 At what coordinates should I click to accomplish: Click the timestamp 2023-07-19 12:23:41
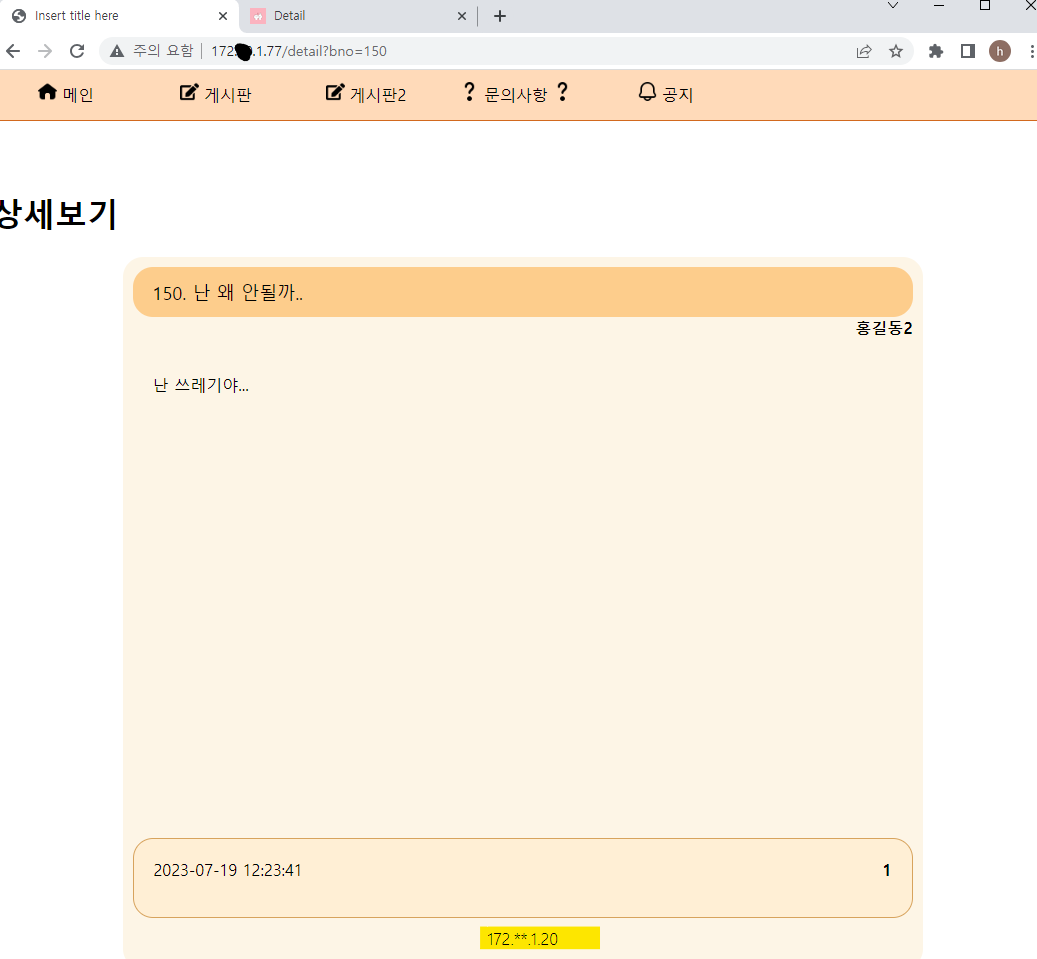click(x=228, y=870)
